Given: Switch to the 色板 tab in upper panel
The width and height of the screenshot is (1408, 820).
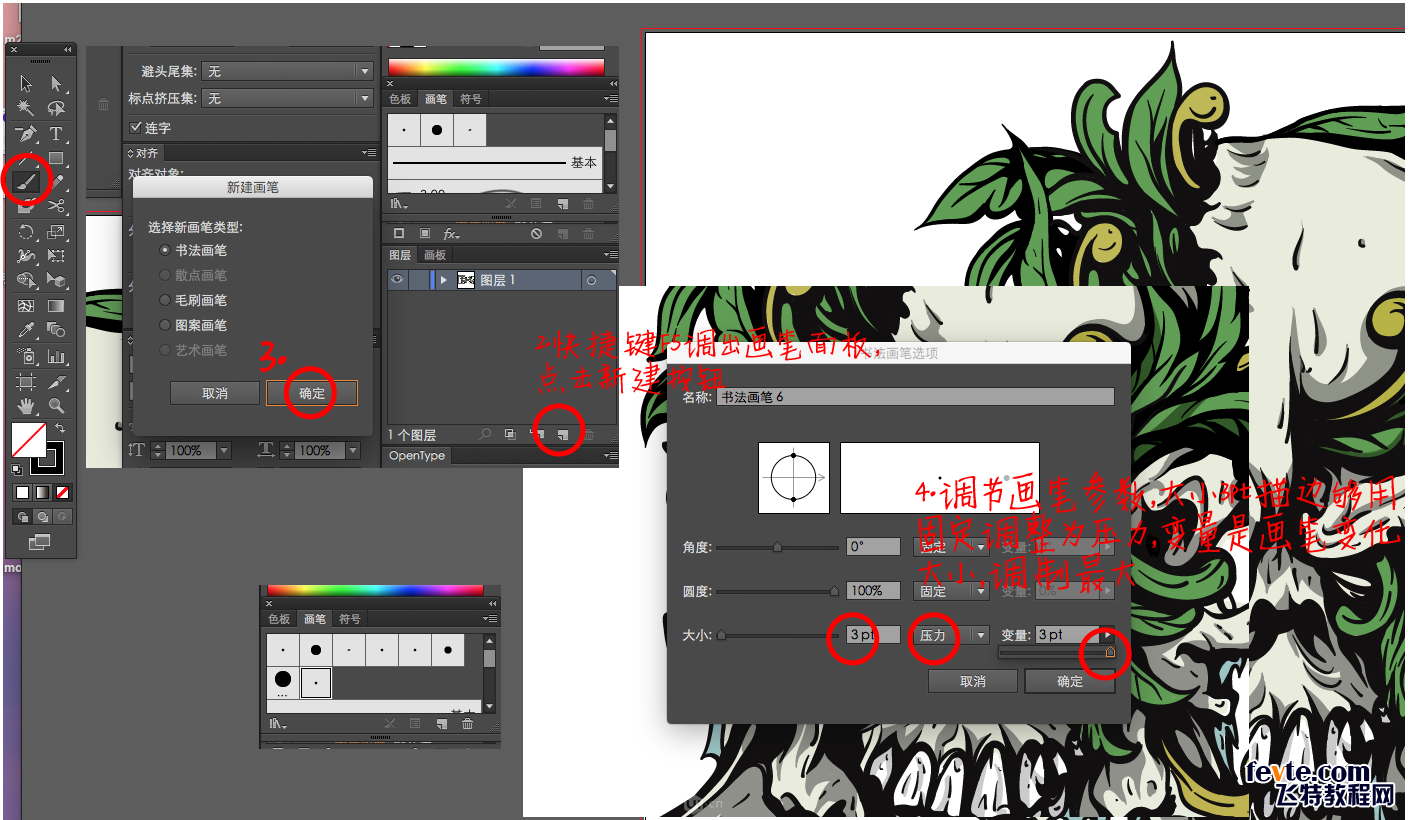Looking at the screenshot, I should pyautogui.click(x=401, y=99).
